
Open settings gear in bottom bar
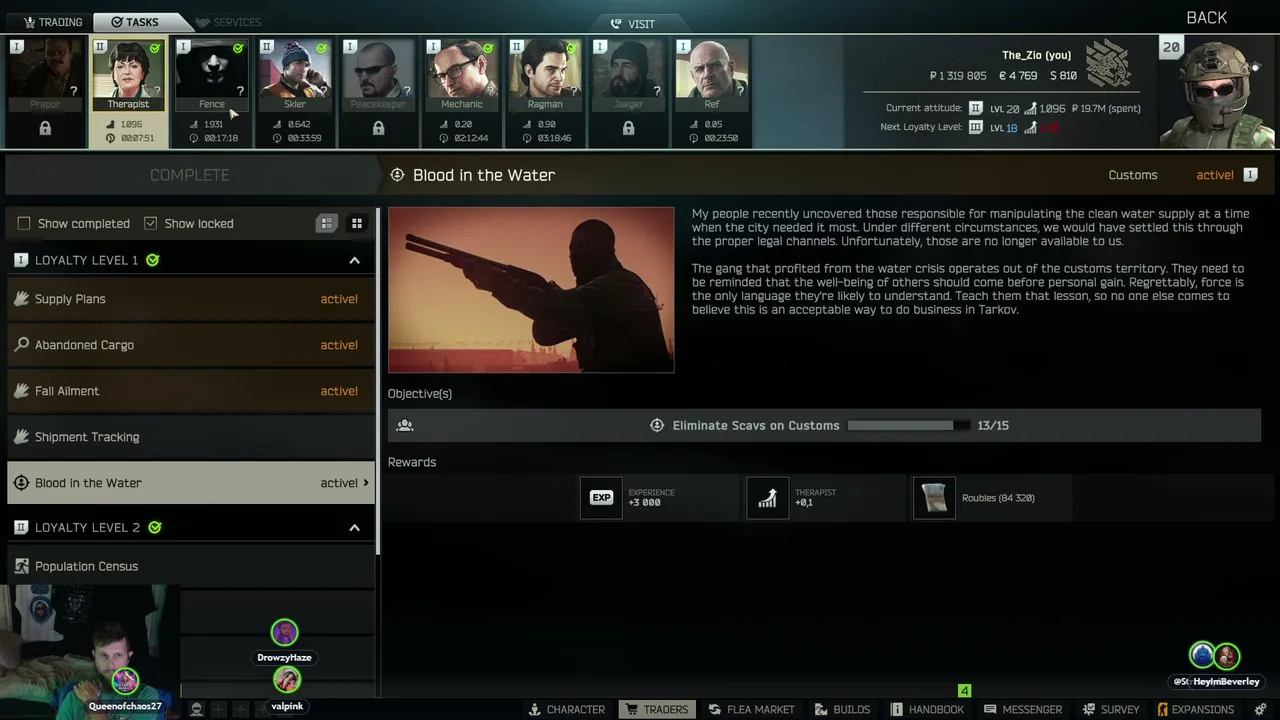[x=1261, y=709]
